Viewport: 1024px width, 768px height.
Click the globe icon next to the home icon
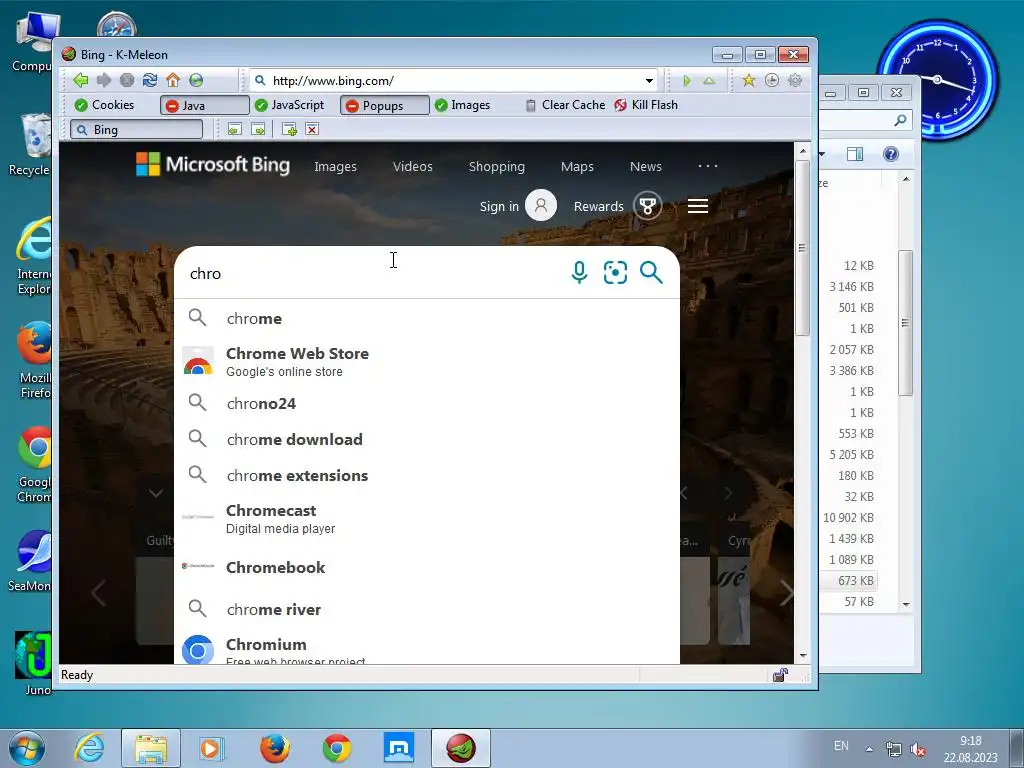196,80
